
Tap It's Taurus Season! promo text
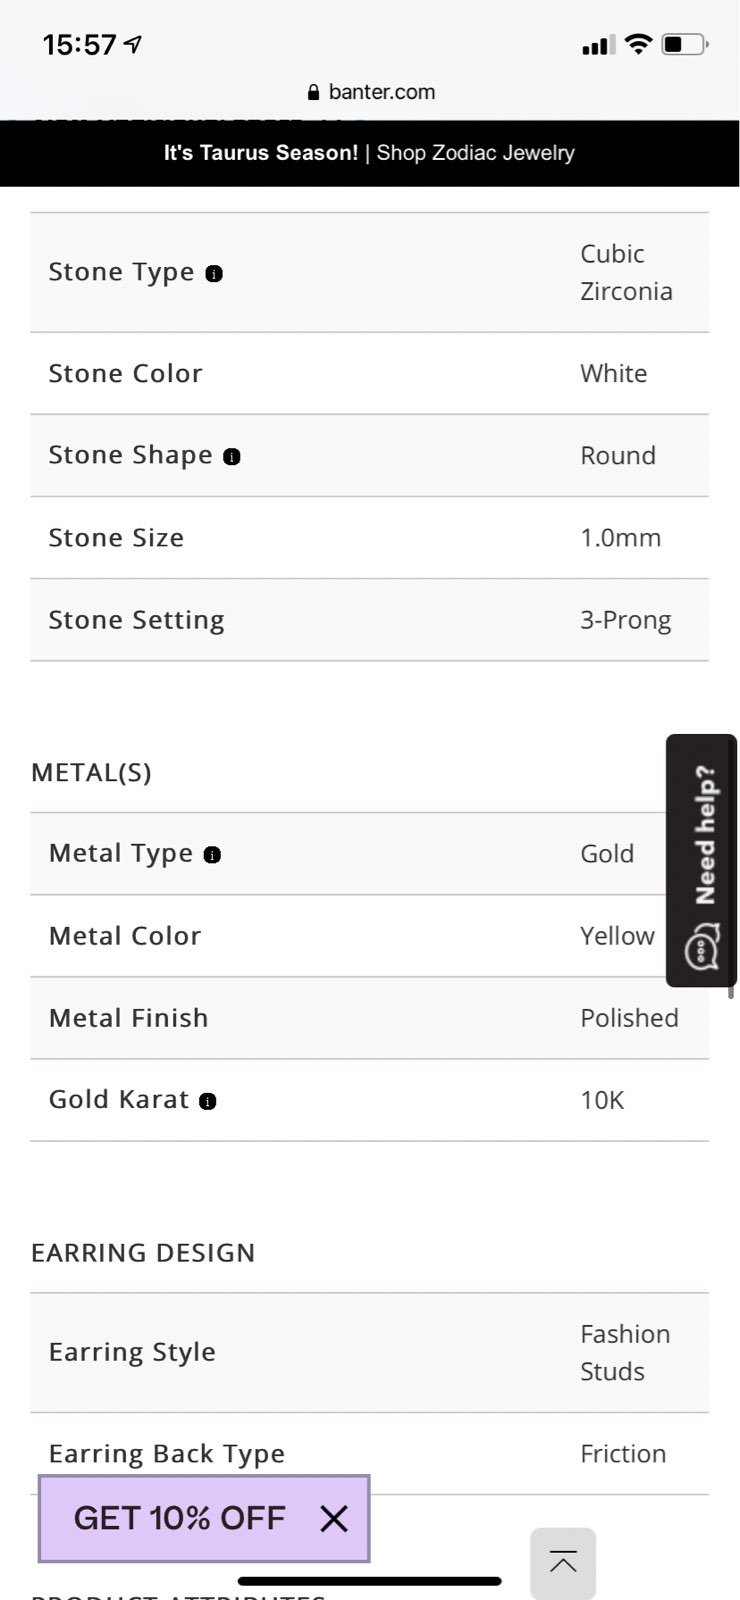[x=261, y=153]
